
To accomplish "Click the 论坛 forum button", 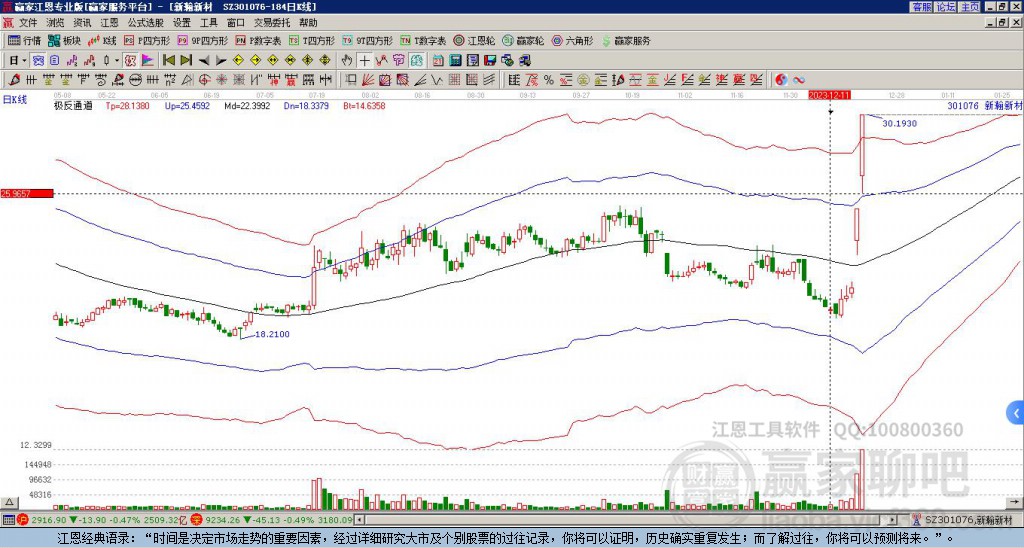I will [x=945, y=7].
